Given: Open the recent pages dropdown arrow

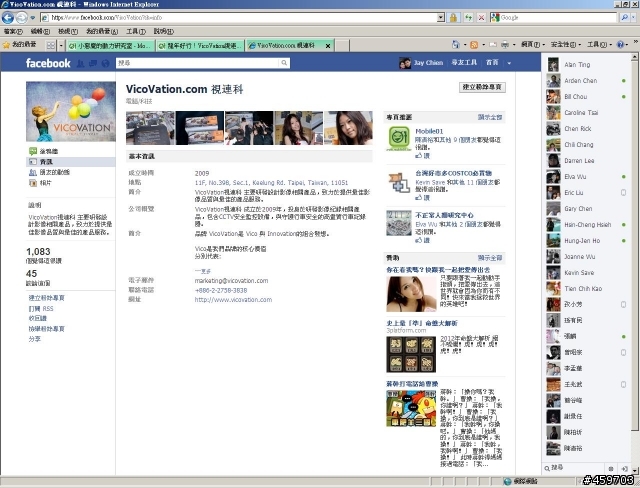Looking at the screenshot, I should 33,18.
